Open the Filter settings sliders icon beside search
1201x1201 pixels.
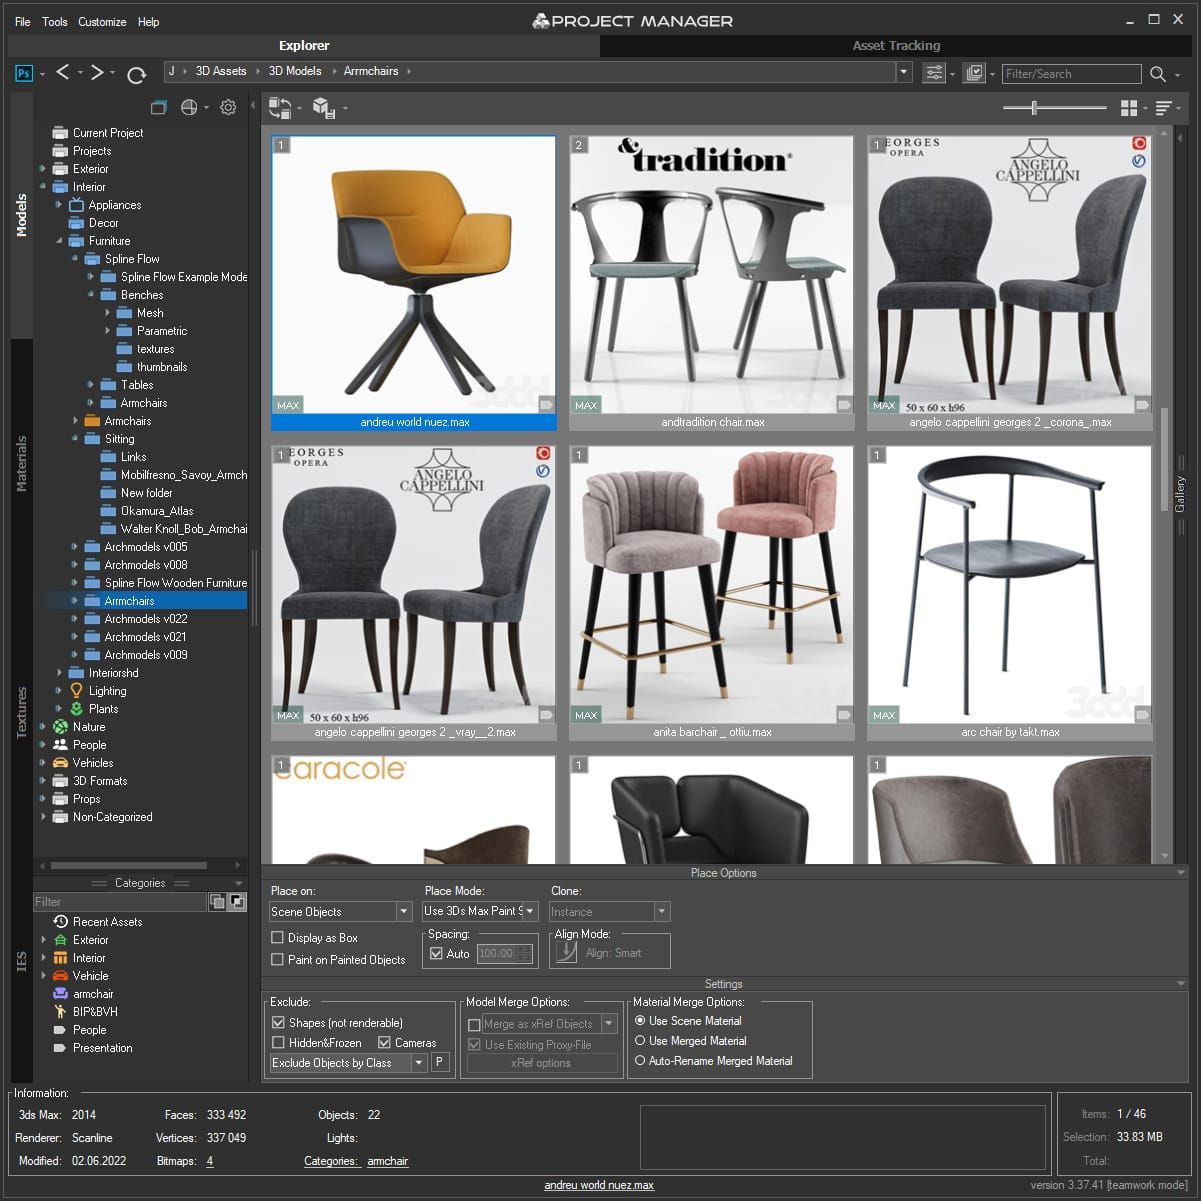[933, 73]
